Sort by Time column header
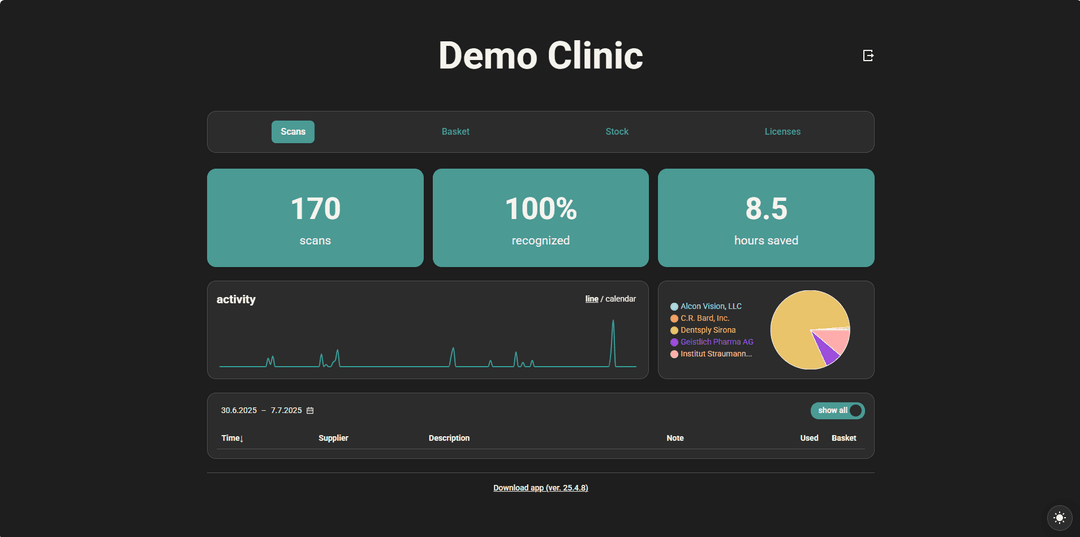 232,439
